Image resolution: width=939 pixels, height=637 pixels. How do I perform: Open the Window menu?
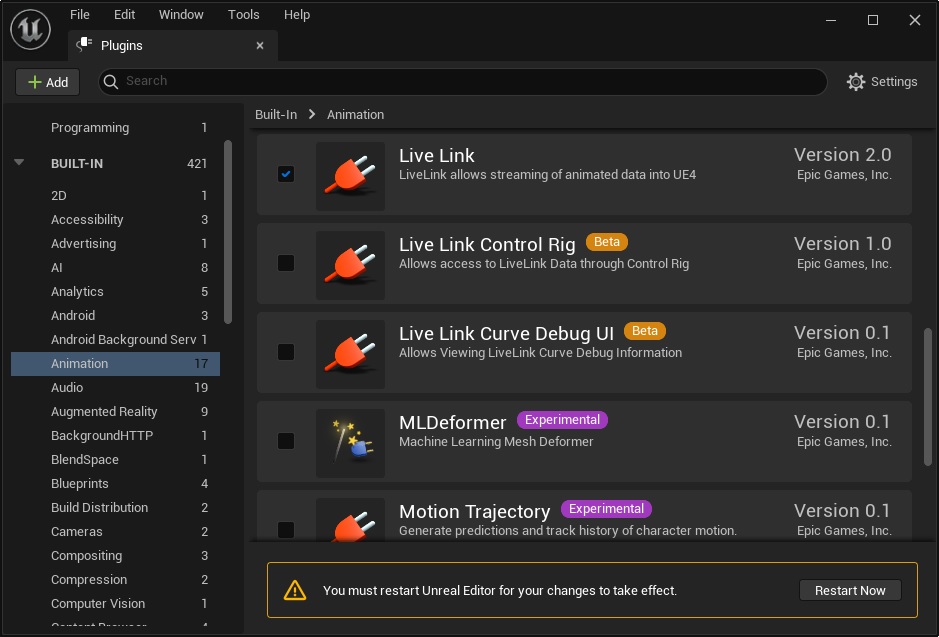pos(180,15)
